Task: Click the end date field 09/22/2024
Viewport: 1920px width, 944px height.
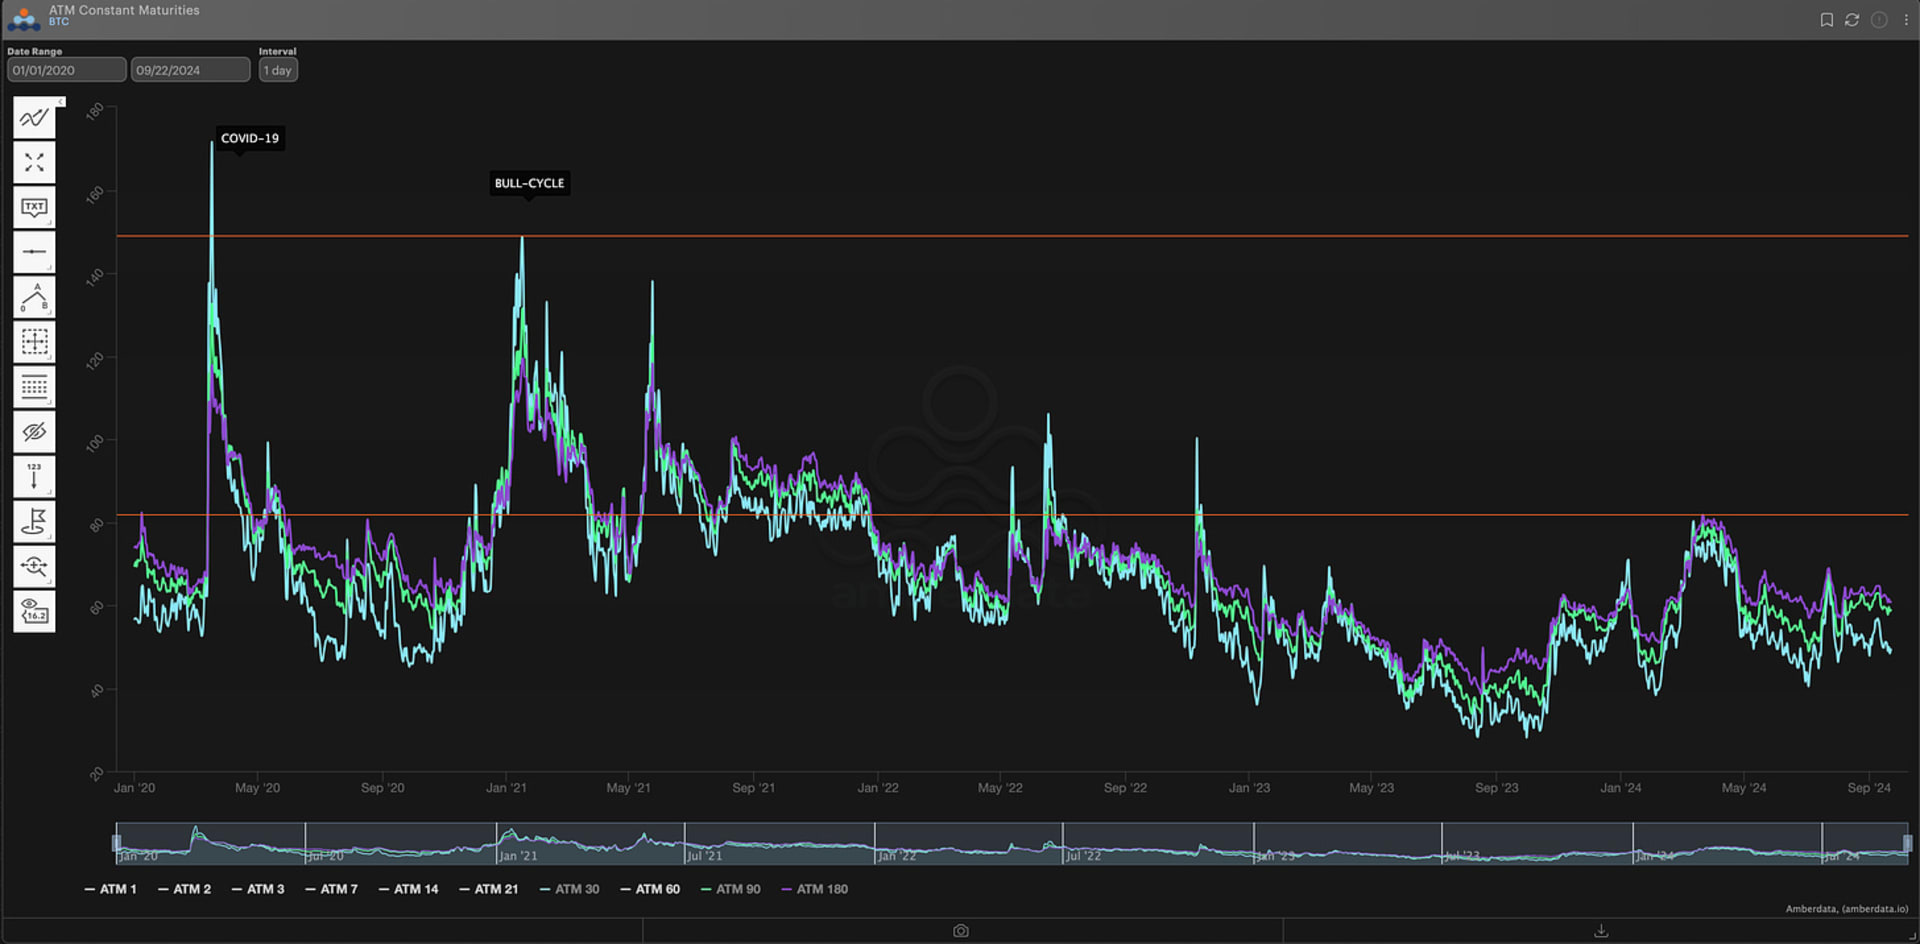Action: (x=191, y=70)
